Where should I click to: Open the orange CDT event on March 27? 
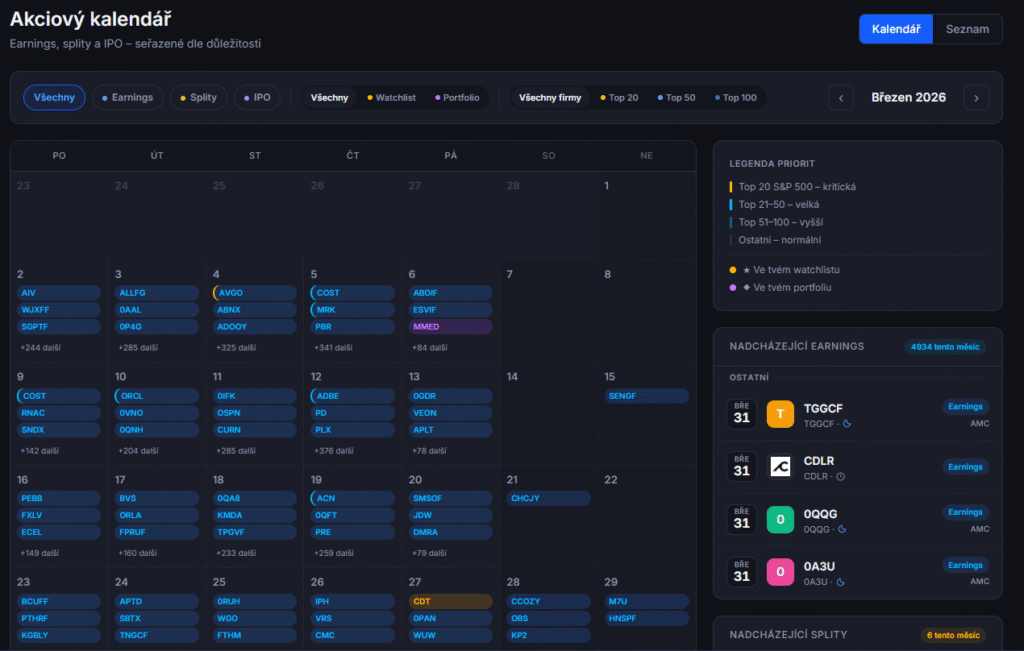(x=450, y=601)
